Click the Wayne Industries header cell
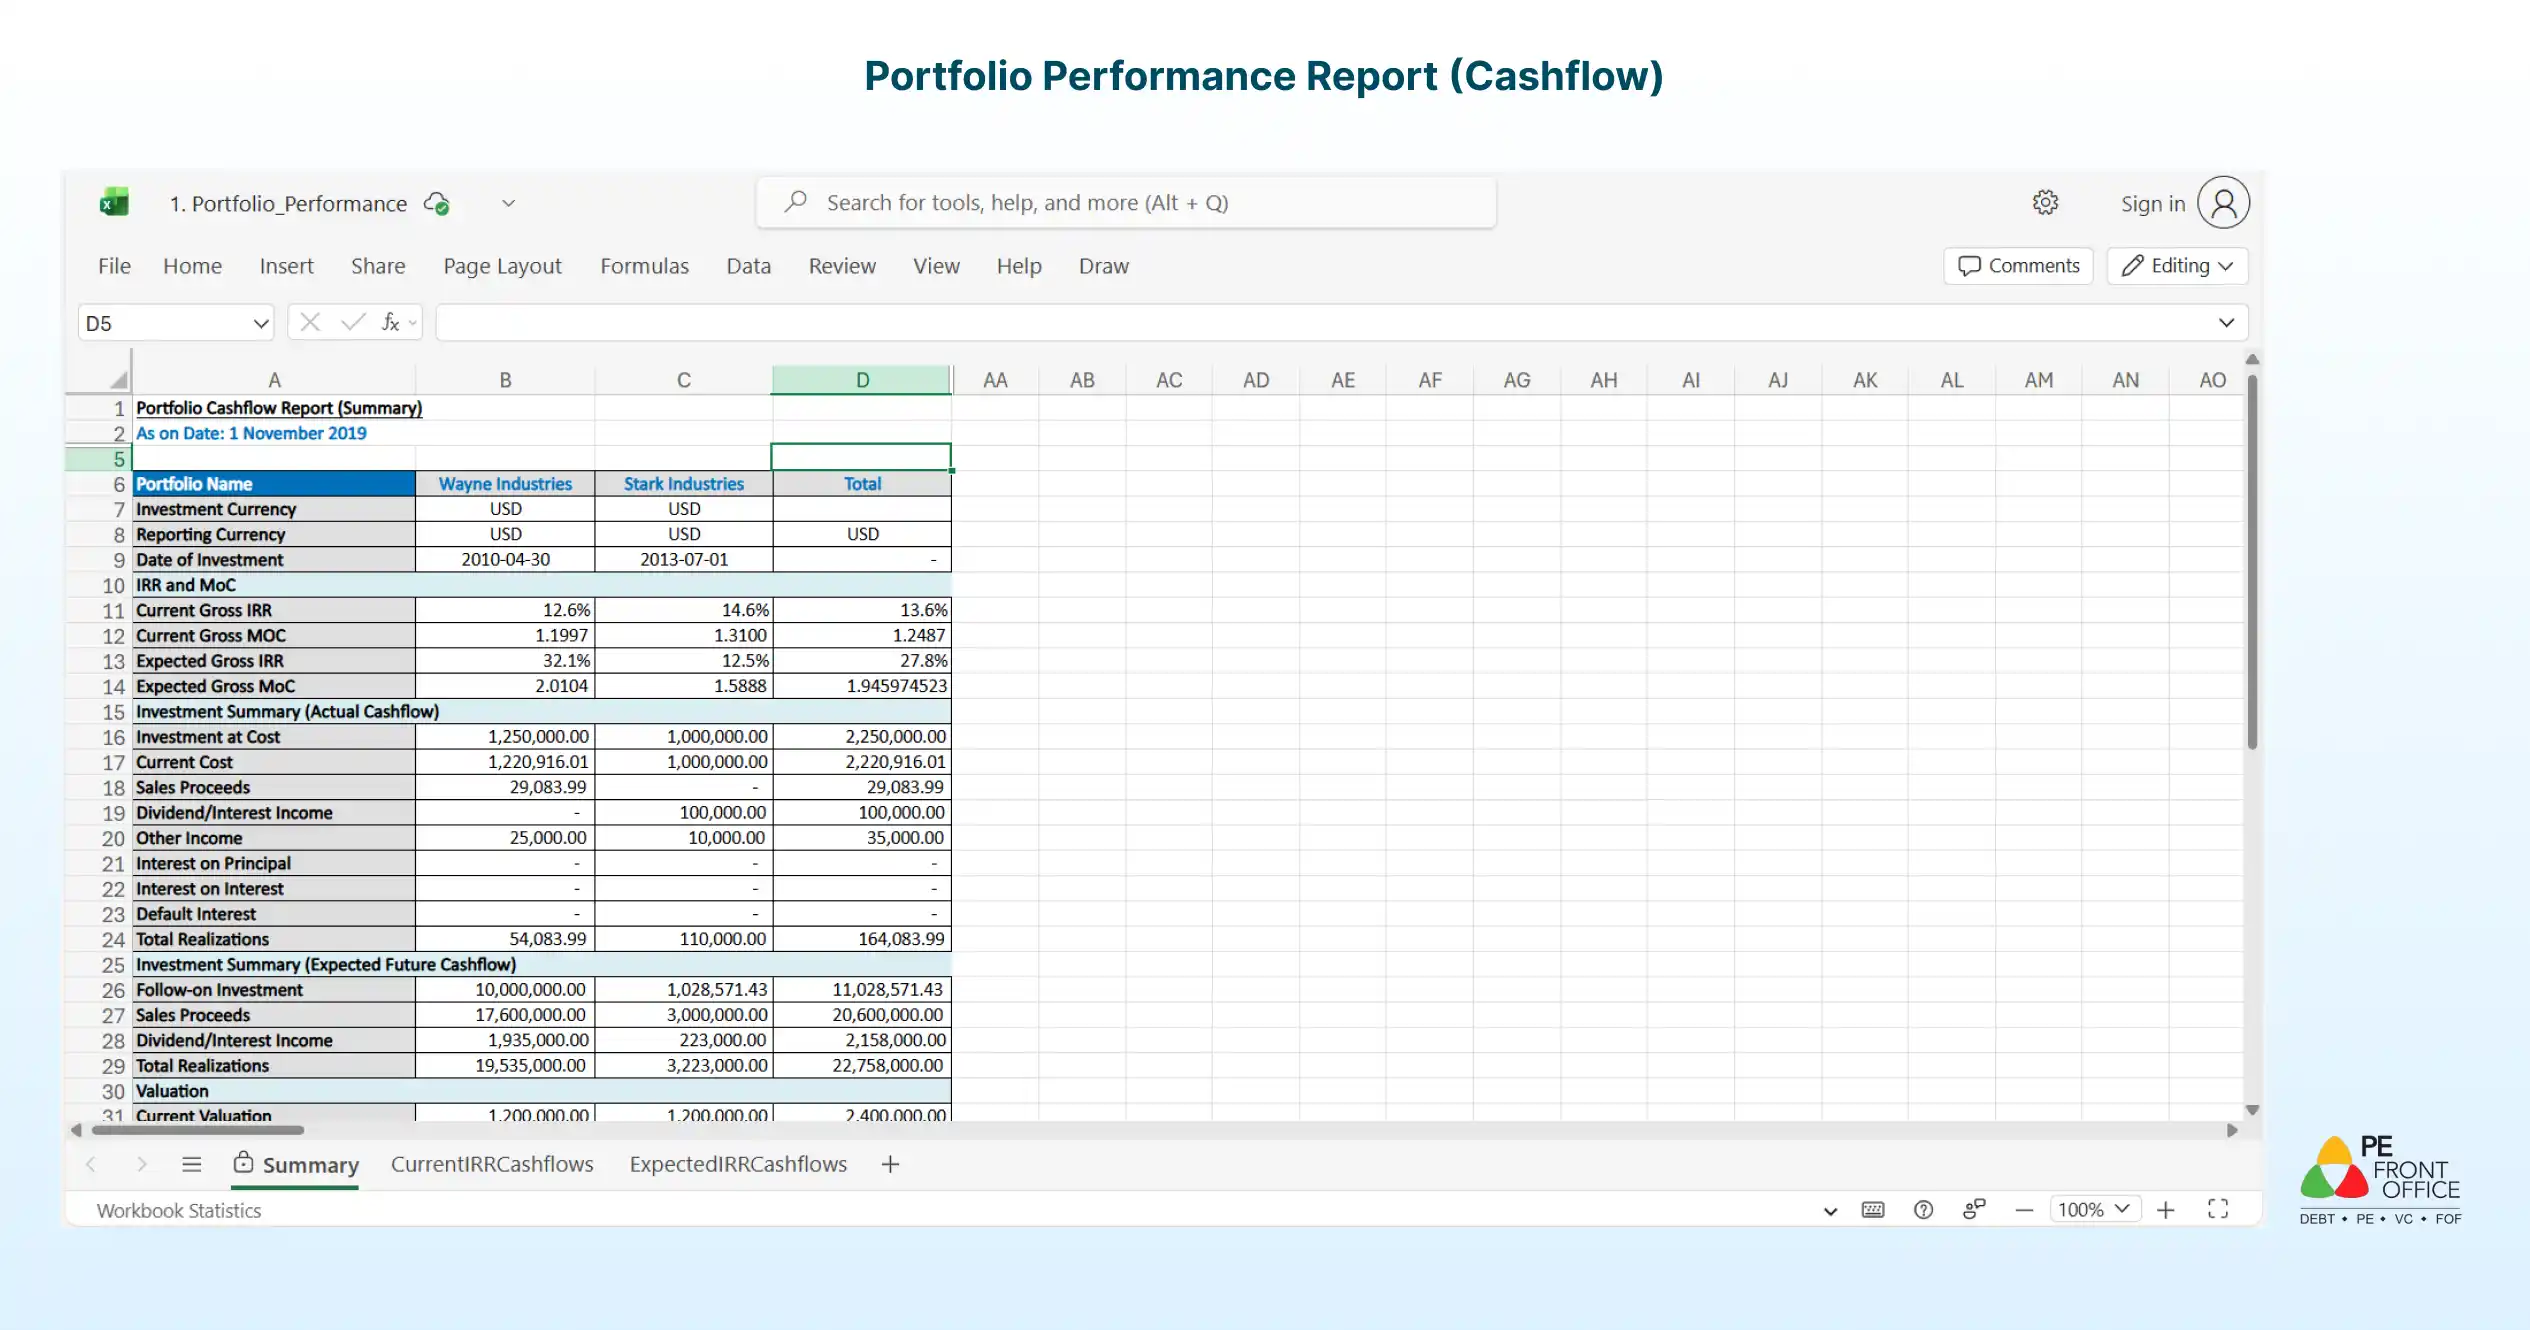The image size is (2530, 1330). coord(505,484)
